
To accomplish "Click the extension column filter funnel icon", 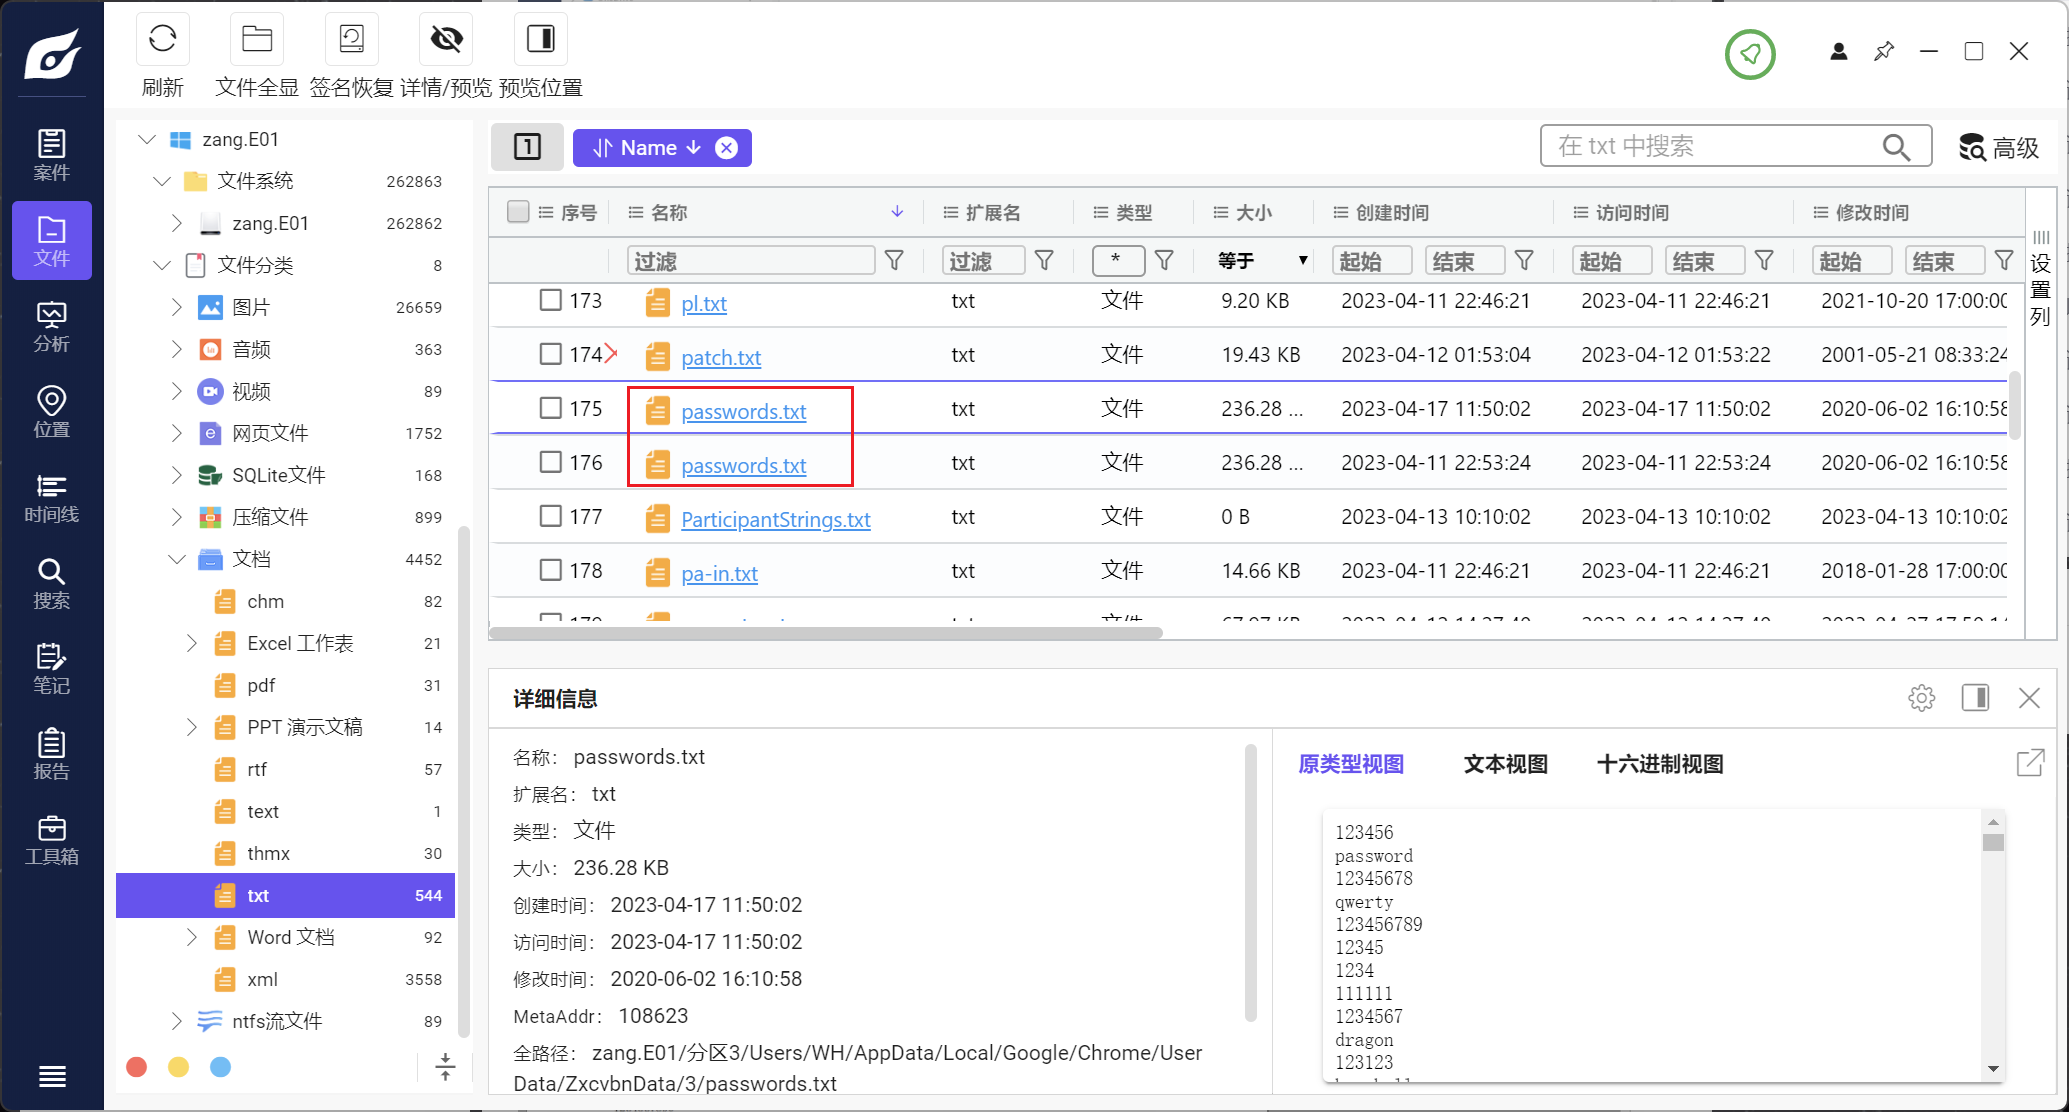I will click(x=1044, y=261).
